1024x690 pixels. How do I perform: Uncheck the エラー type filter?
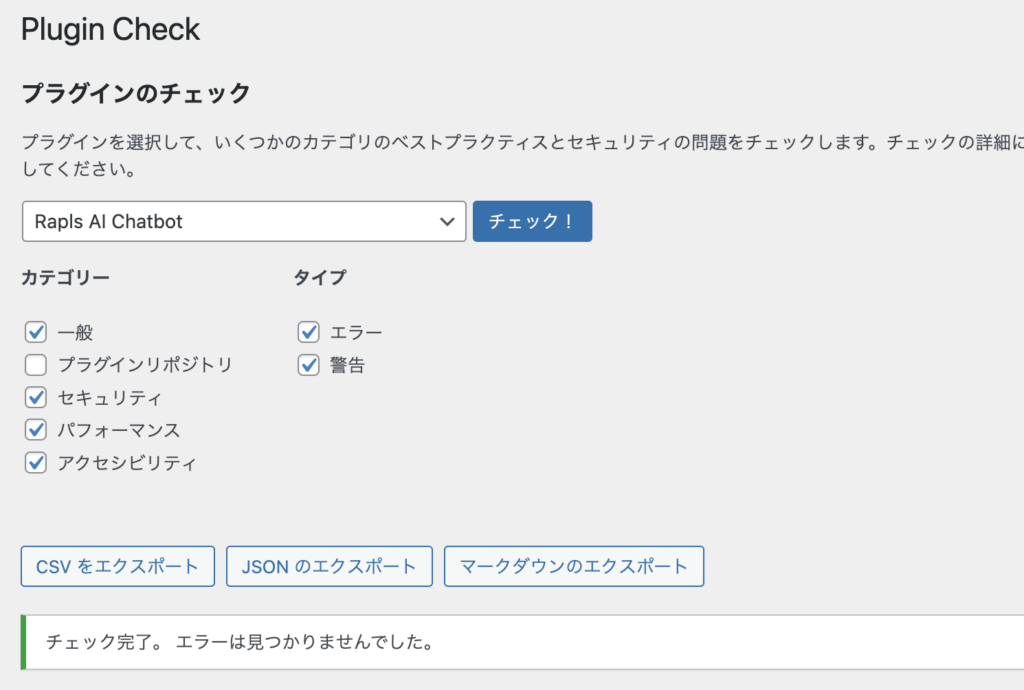coord(308,331)
